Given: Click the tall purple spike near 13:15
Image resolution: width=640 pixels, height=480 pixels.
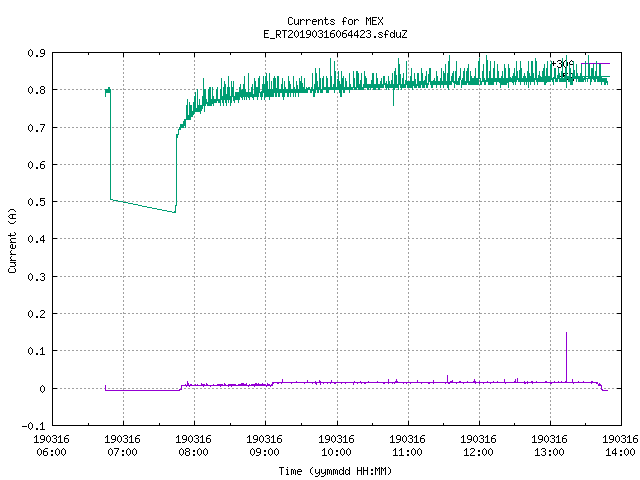Looking at the screenshot, I should pos(567,357).
